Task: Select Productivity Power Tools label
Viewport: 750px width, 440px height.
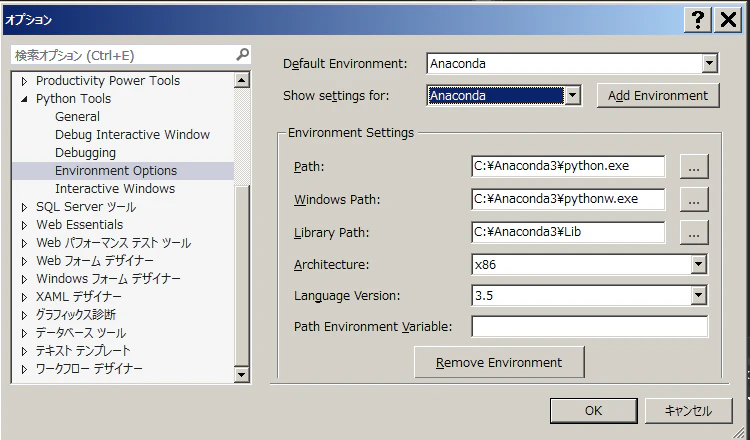Action: click(x=108, y=81)
